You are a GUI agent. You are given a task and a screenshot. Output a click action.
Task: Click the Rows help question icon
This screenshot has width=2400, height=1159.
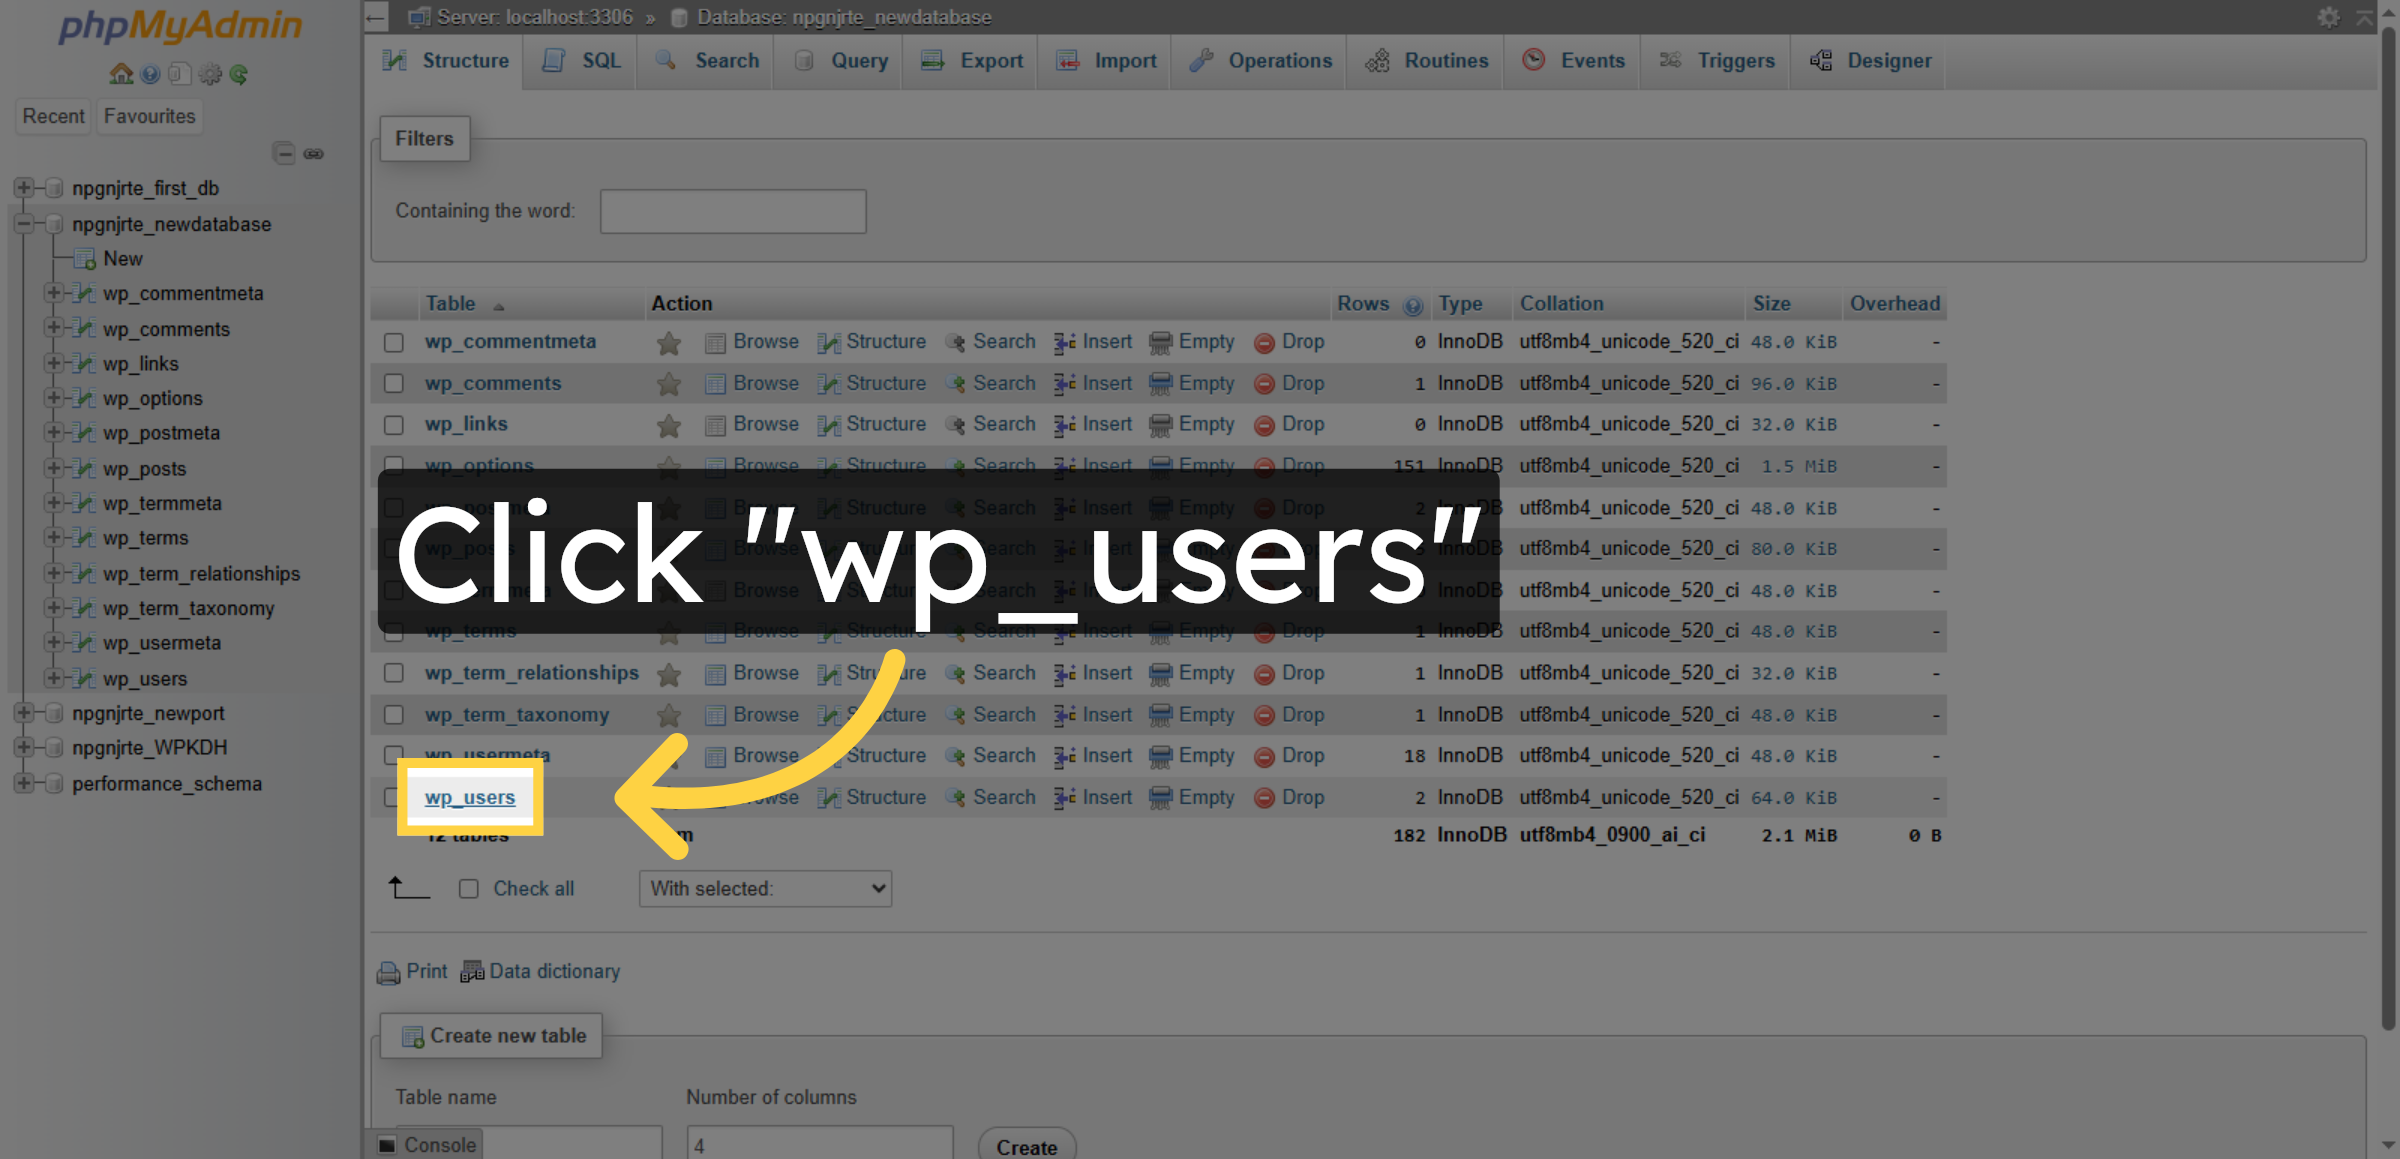pyautogui.click(x=1412, y=305)
